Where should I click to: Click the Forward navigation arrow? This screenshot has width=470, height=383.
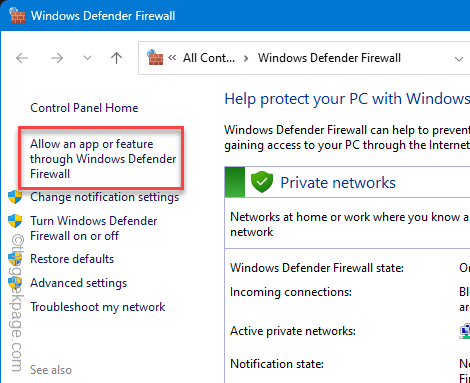point(57,58)
